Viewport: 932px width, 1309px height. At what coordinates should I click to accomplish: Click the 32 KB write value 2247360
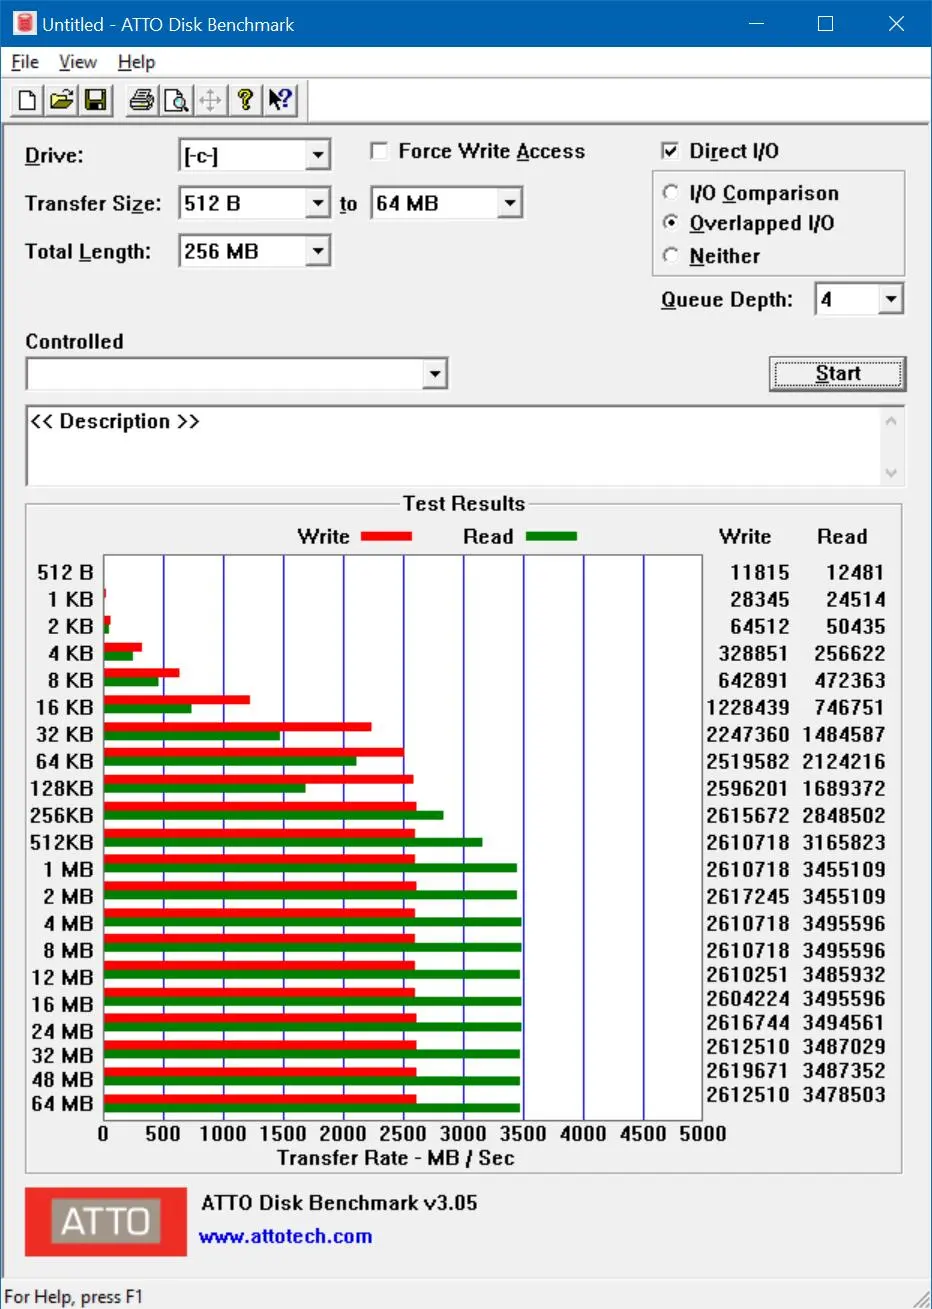click(748, 735)
